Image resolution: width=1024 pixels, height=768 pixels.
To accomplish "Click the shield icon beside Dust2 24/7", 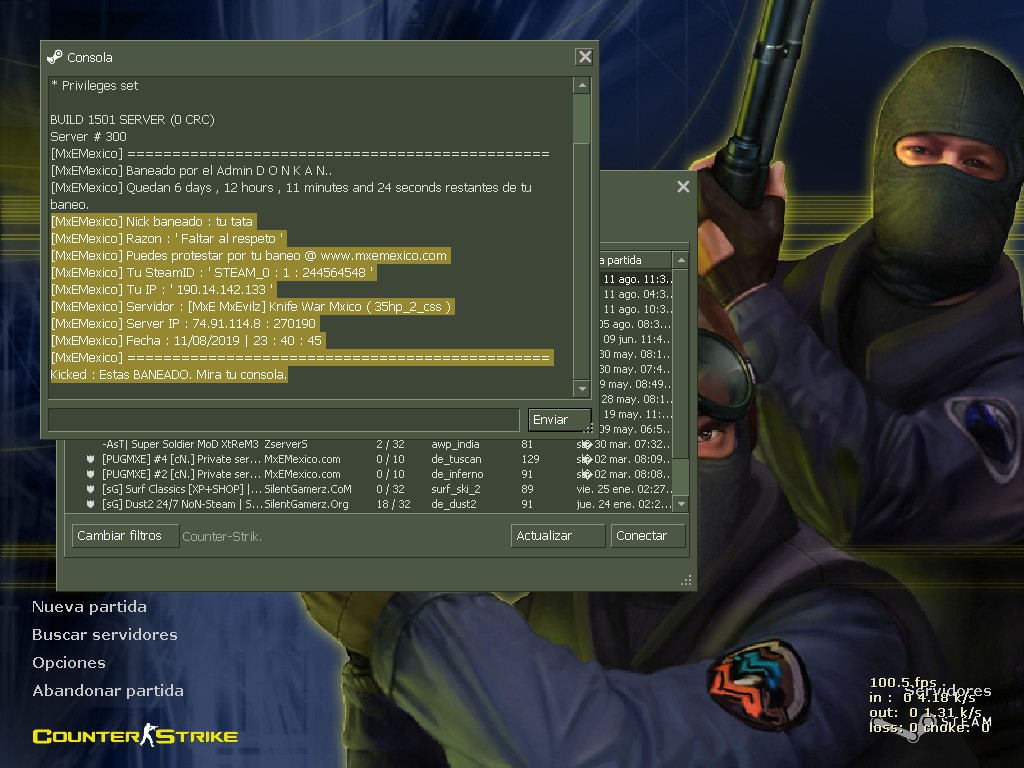I will pyautogui.click(x=90, y=504).
